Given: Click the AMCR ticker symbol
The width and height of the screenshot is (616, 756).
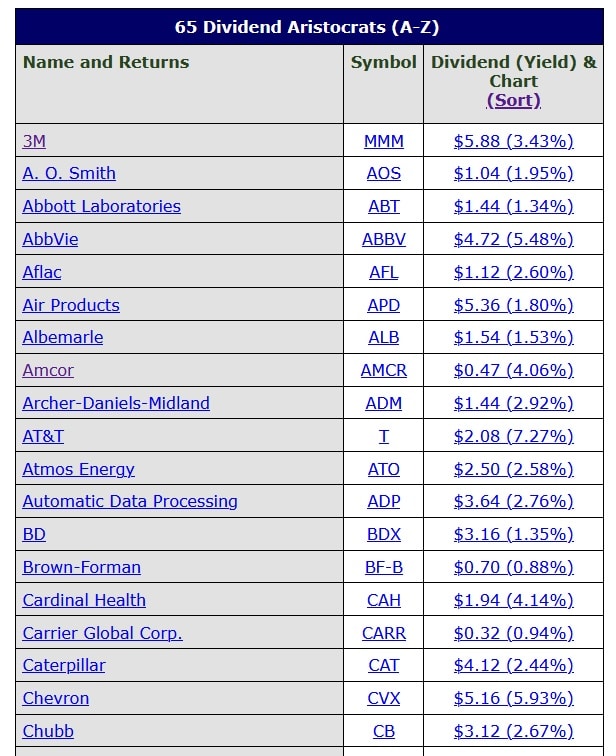Looking at the screenshot, I should (384, 370).
